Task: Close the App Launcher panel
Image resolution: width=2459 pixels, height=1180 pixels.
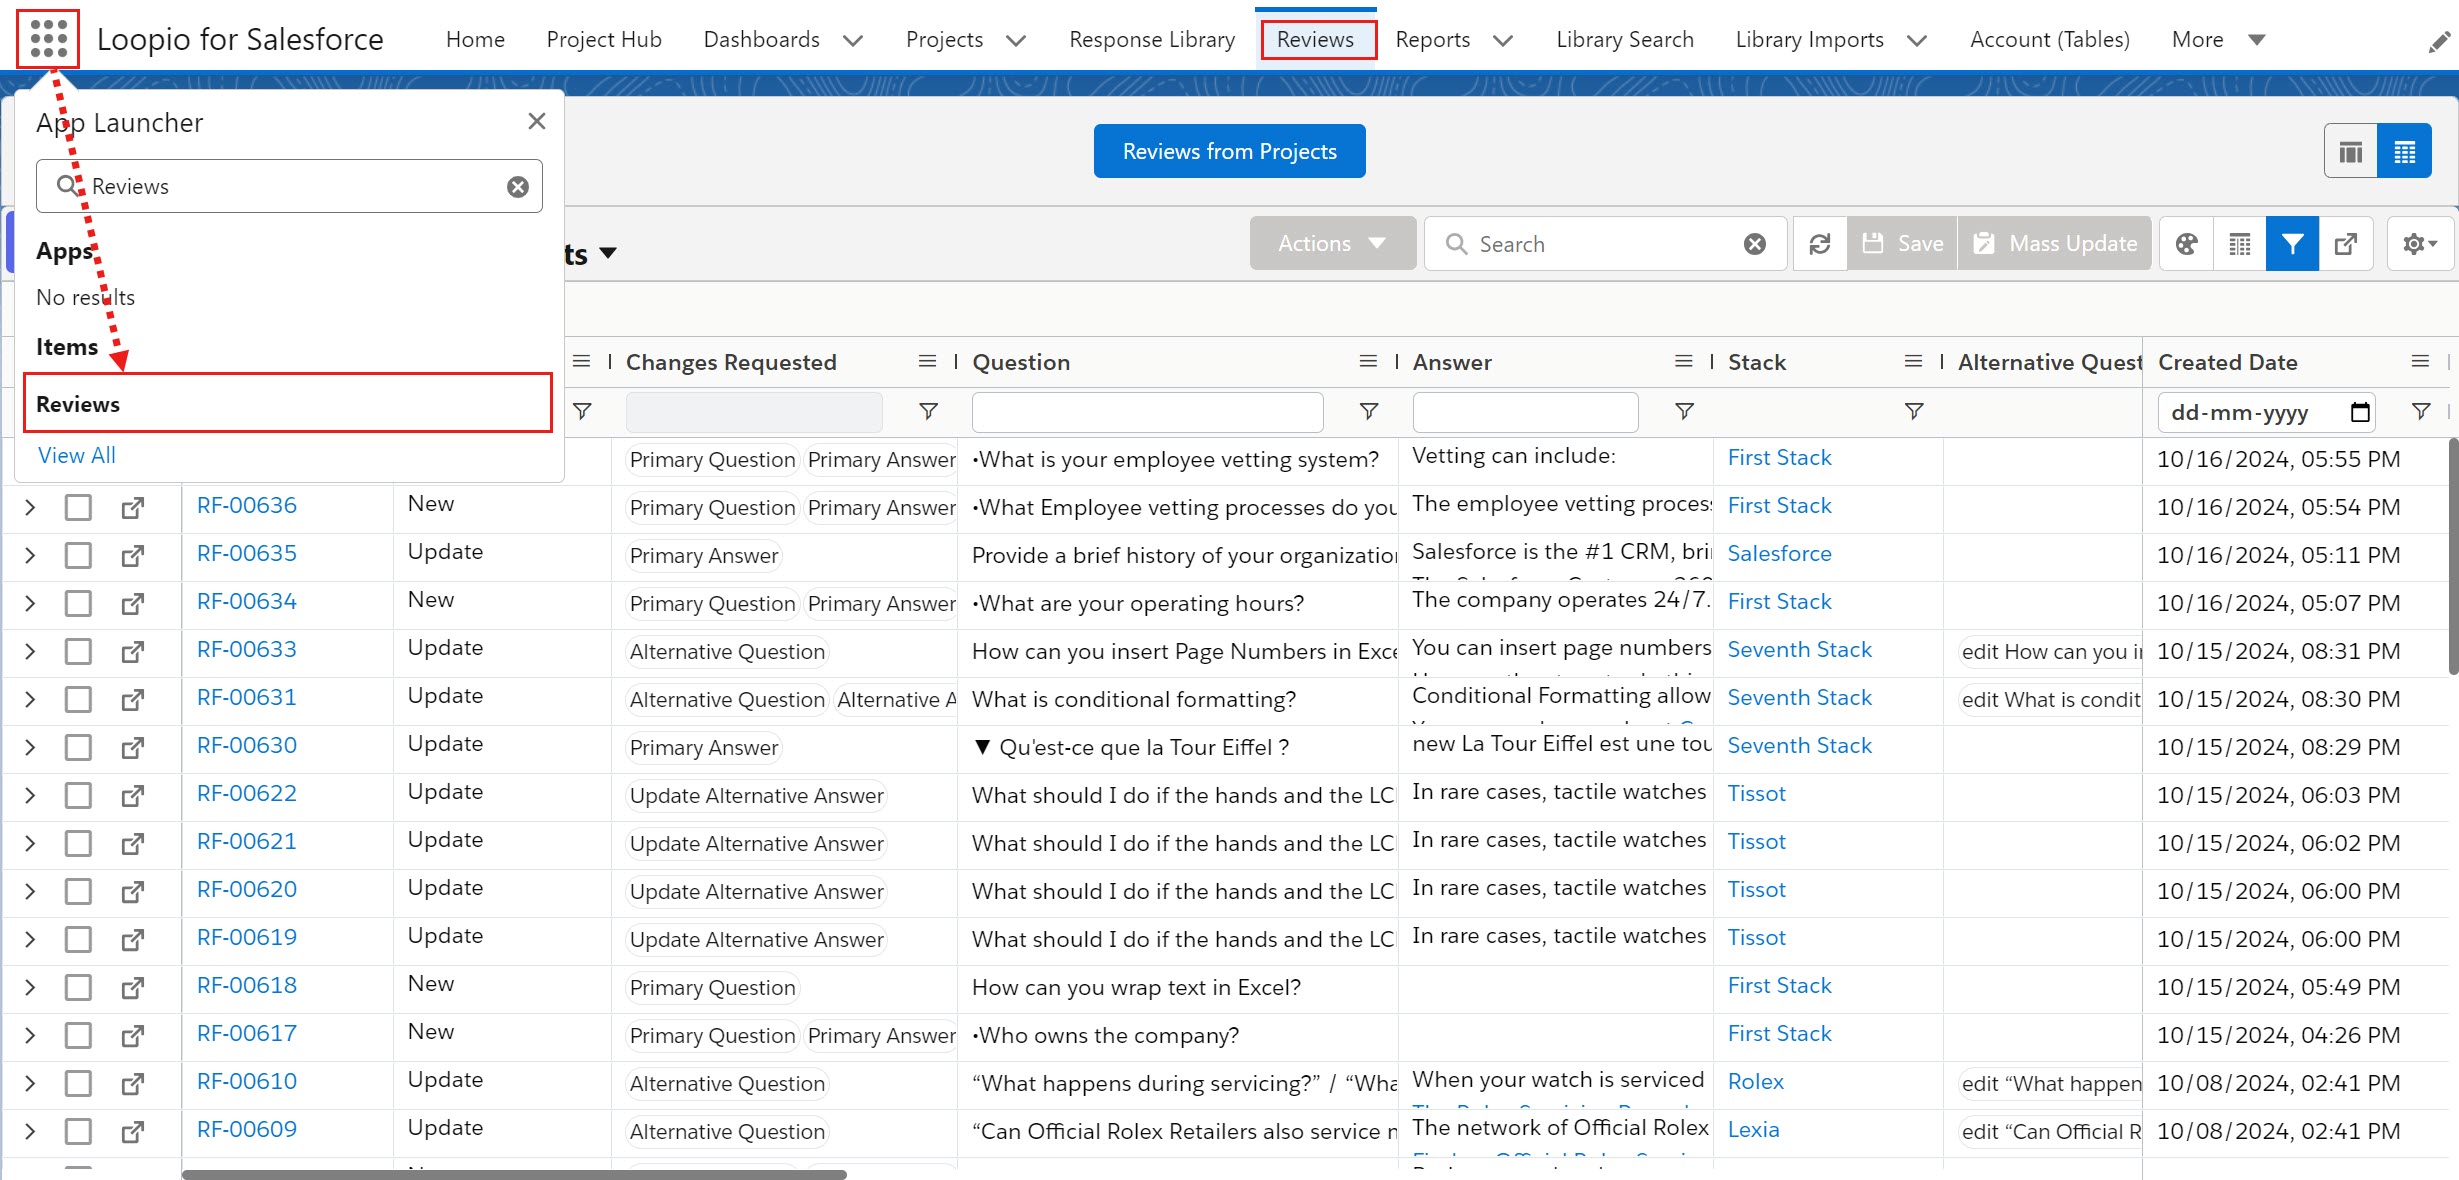Action: (x=537, y=121)
